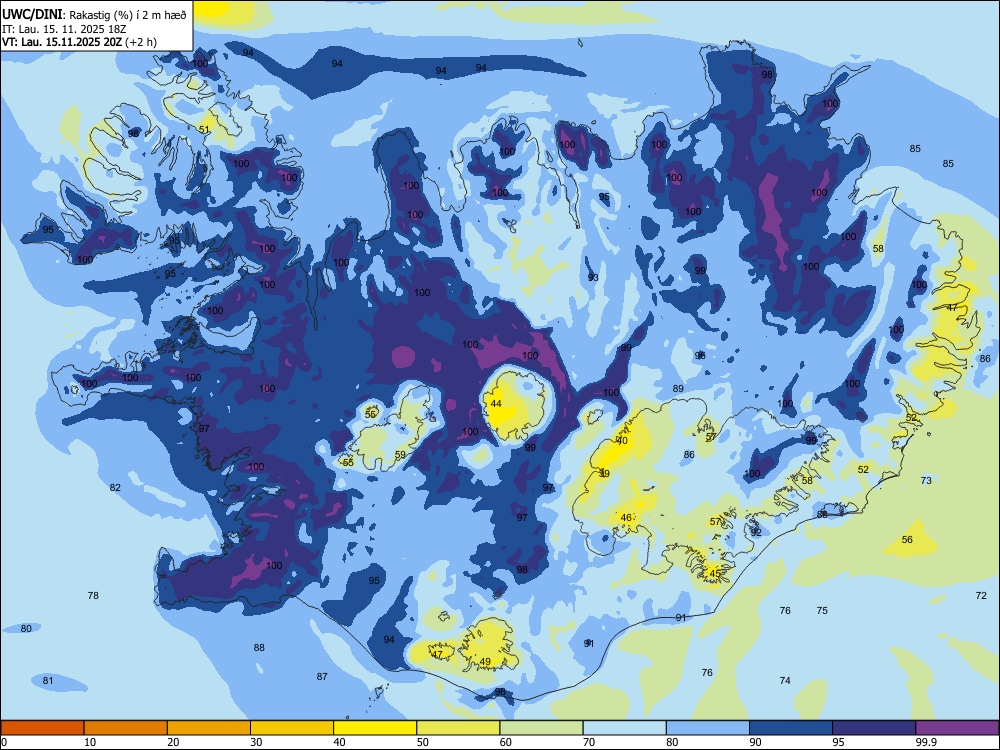Screen dimensions: 1000x750
Task: Click the humidity value 78 west of Iceland
Action: point(93,595)
